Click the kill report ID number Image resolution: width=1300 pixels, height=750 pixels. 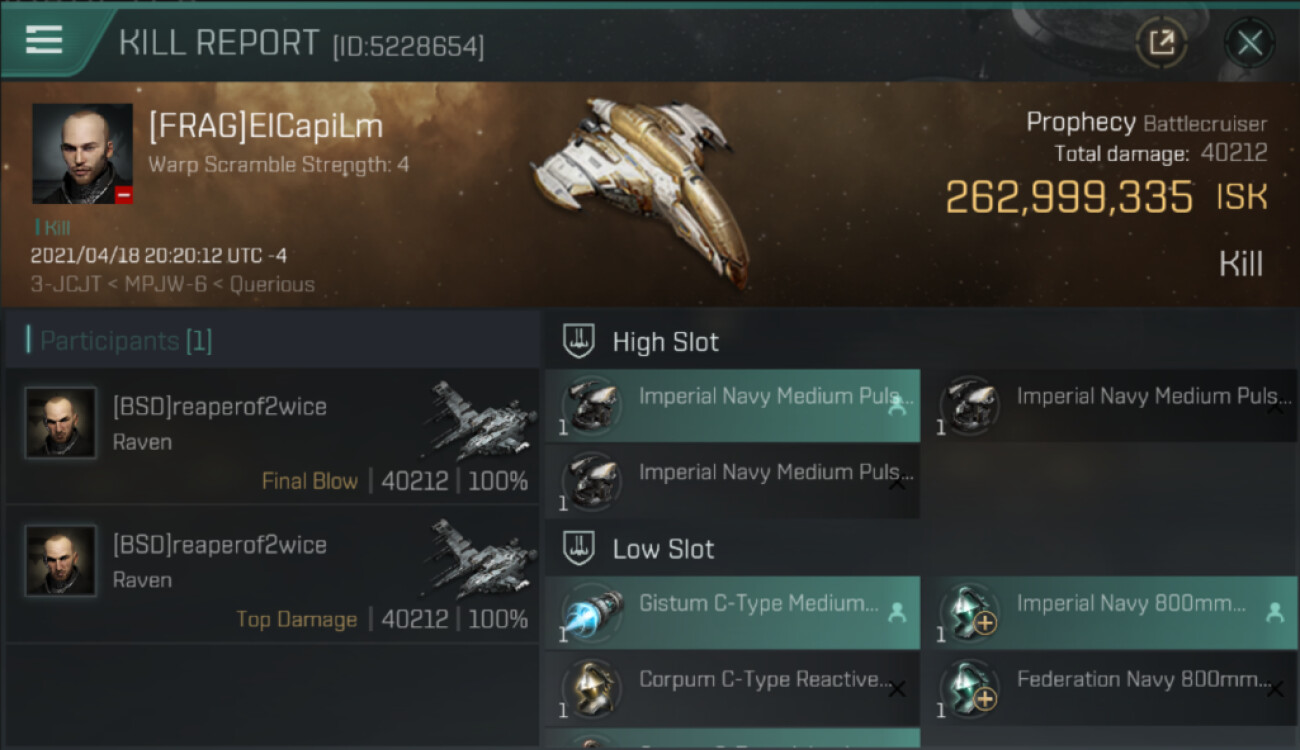point(408,46)
